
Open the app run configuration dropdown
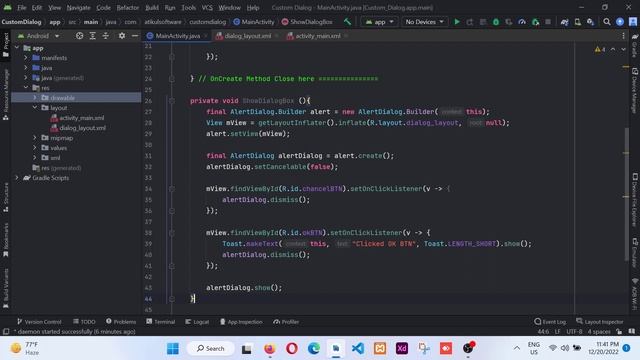click(379, 22)
